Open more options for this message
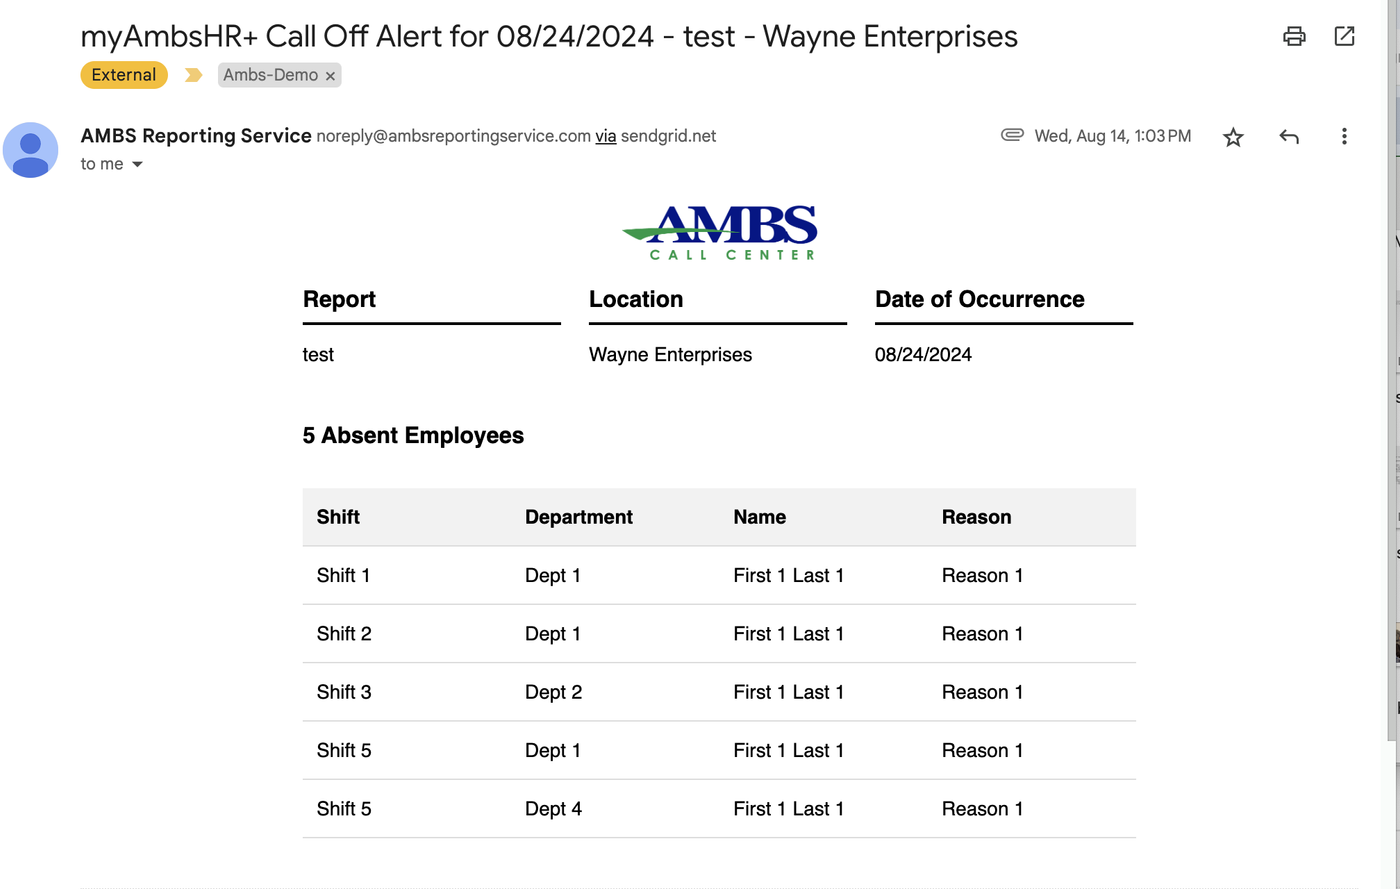Screen dimensions: 1400x889 pyautogui.click(x=1344, y=136)
